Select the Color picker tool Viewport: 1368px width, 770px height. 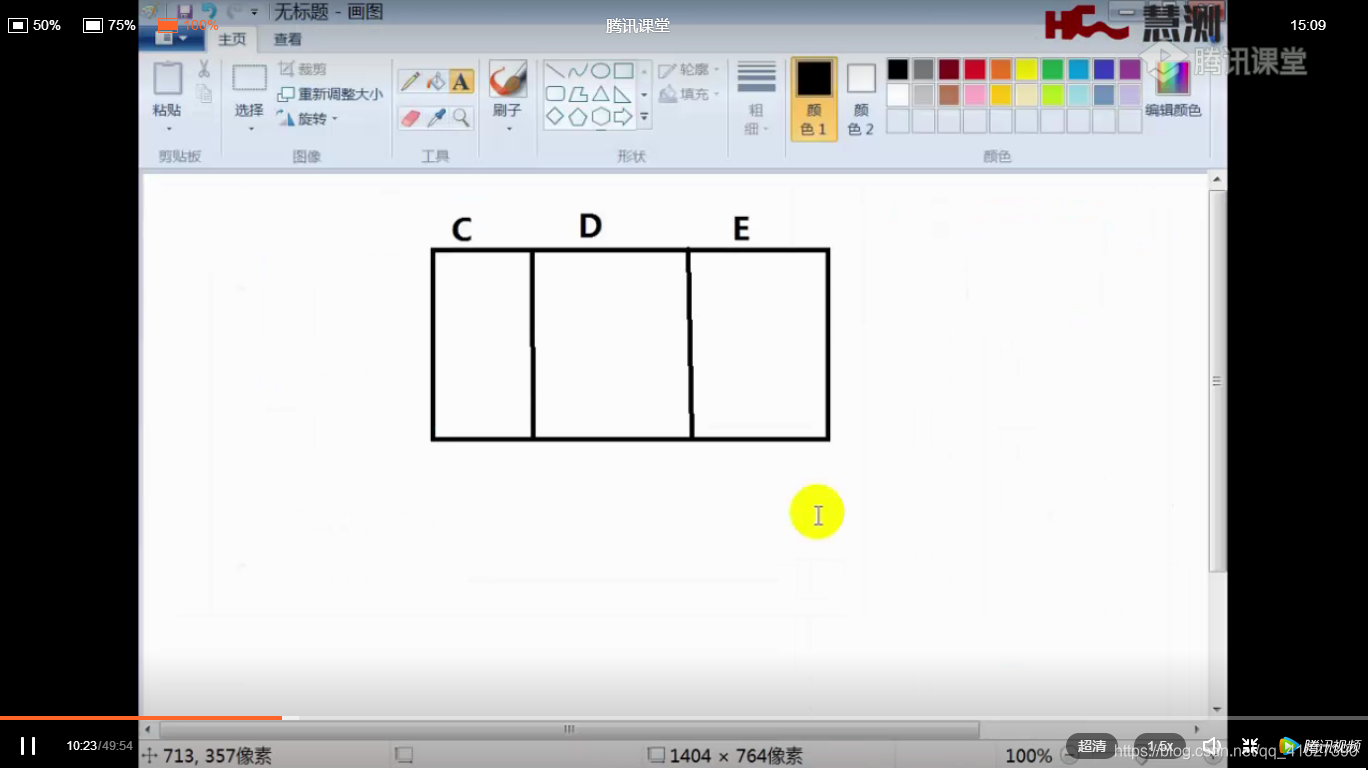tap(434, 115)
